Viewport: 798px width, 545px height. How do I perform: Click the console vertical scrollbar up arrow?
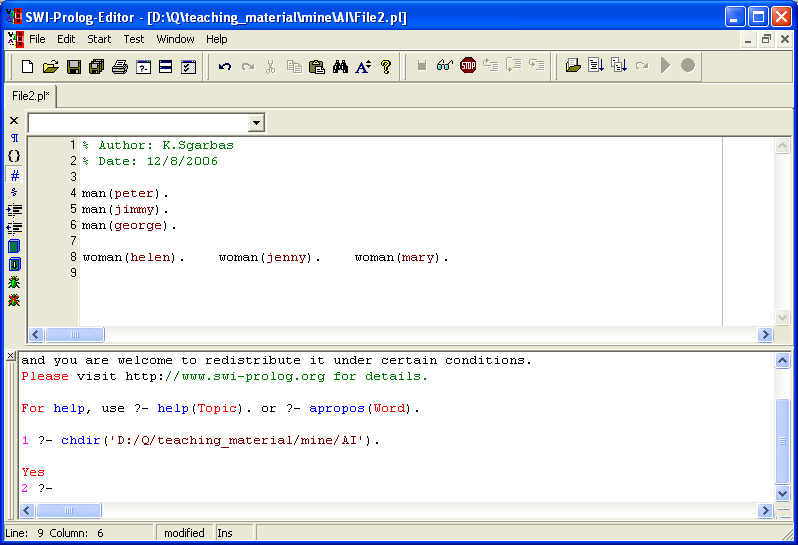click(x=782, y=361)
